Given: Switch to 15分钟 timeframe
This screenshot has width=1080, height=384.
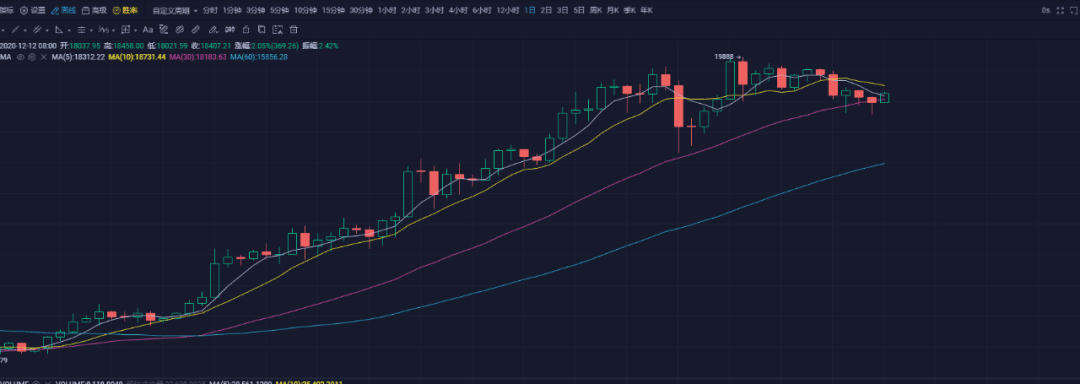Looking at the screenshot, I should point(333,10).
